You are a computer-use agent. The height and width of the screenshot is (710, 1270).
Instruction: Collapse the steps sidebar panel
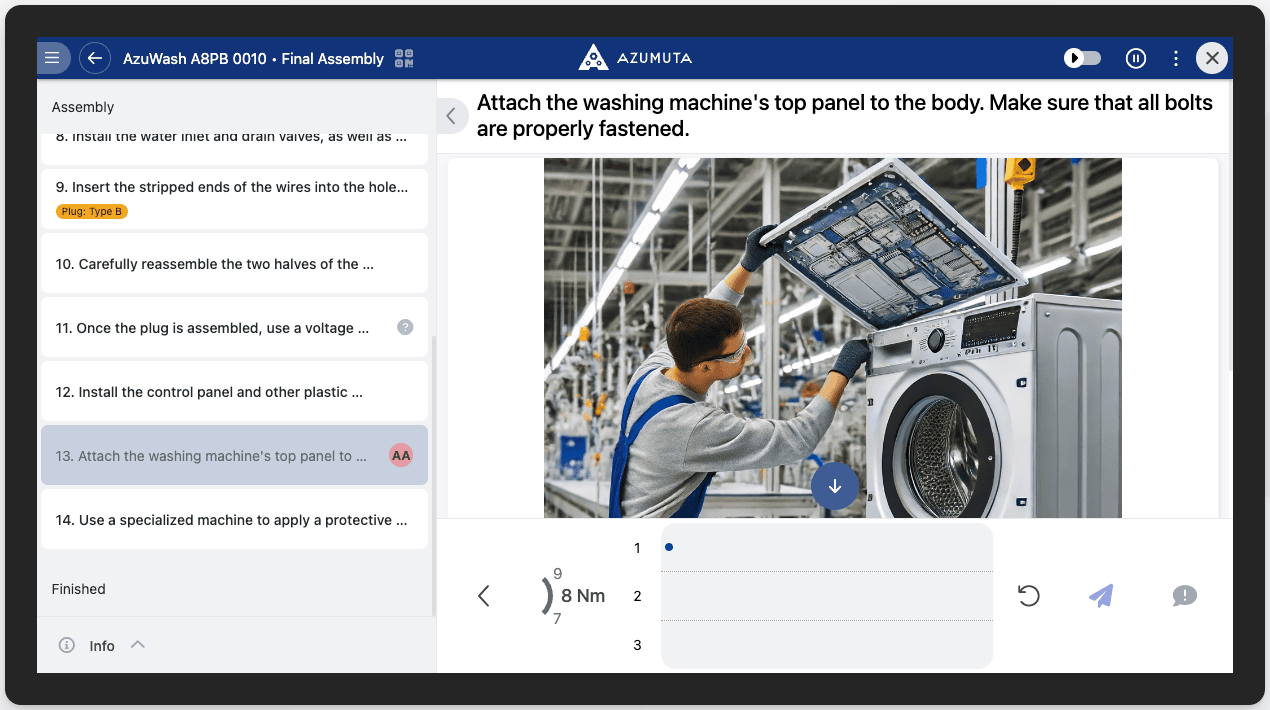point(451,116)
